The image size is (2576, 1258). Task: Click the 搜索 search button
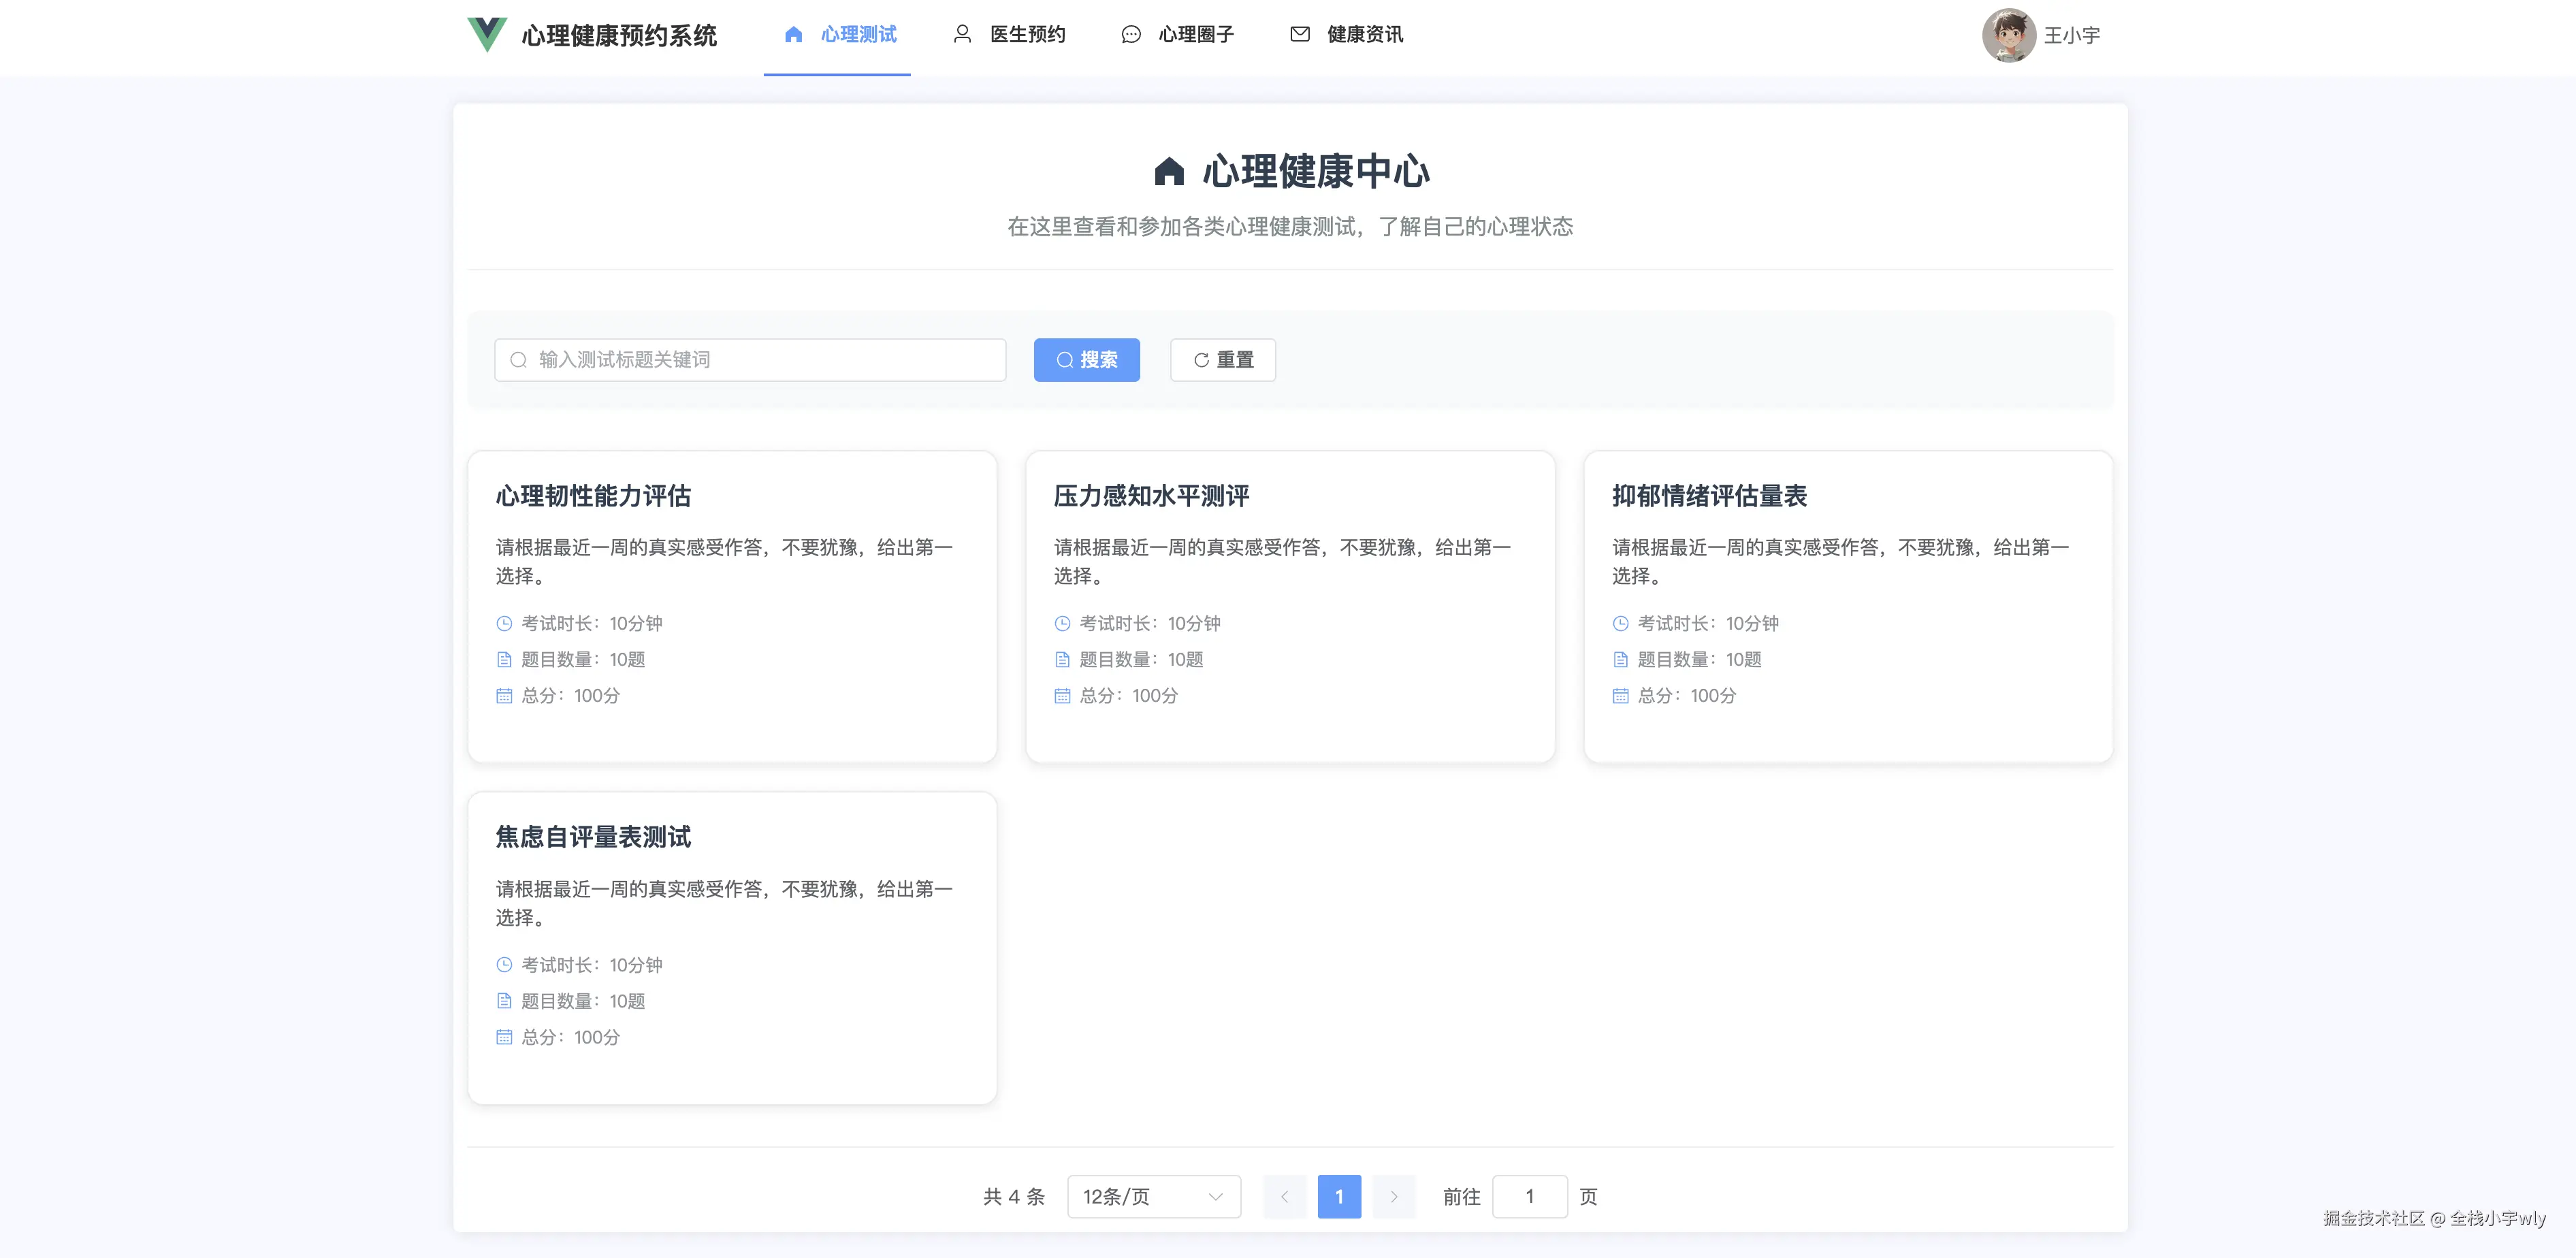[x=1086, y=359]
